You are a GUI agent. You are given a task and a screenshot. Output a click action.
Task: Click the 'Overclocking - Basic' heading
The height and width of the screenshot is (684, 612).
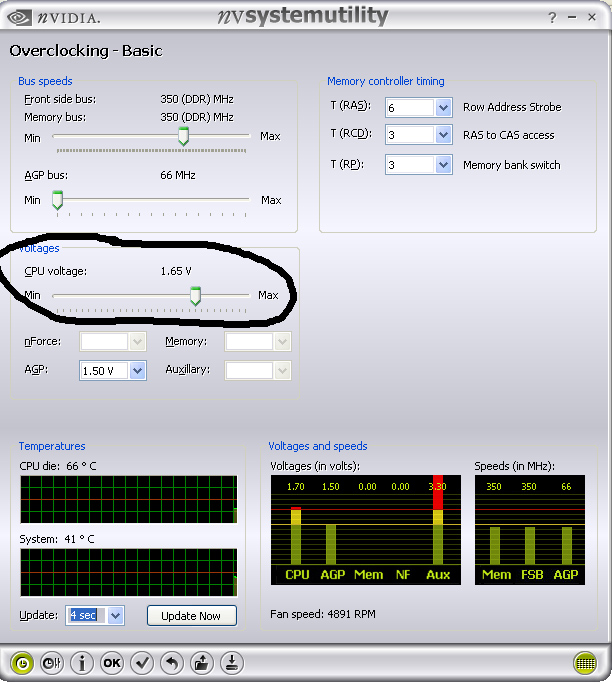86,51
